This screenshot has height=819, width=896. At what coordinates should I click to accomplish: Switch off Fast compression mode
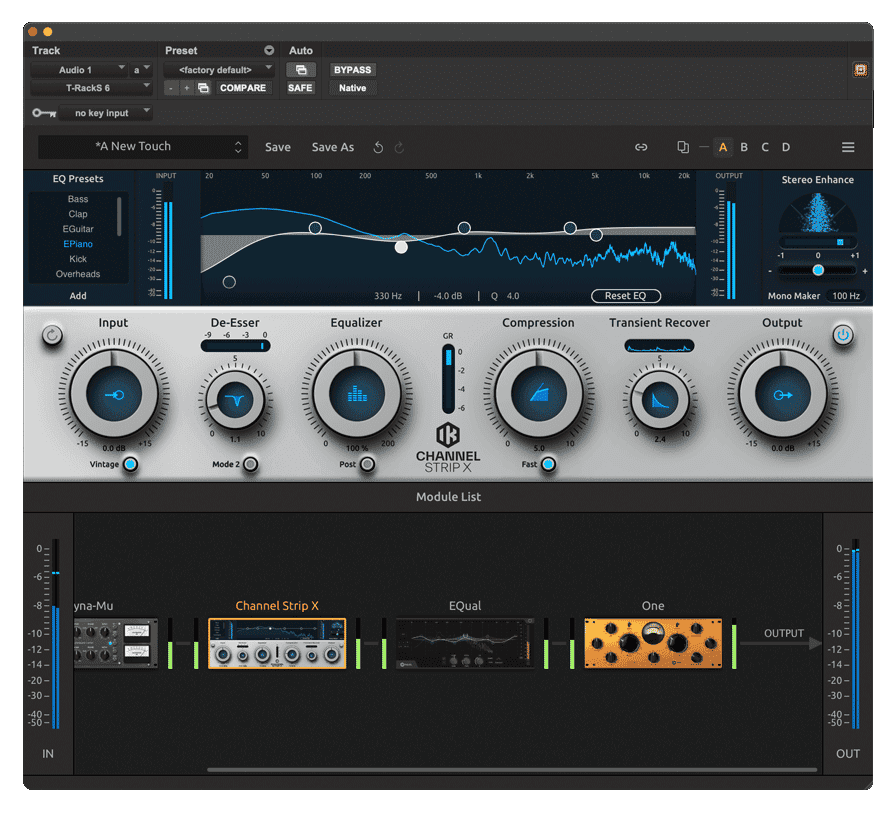(548, 464)
